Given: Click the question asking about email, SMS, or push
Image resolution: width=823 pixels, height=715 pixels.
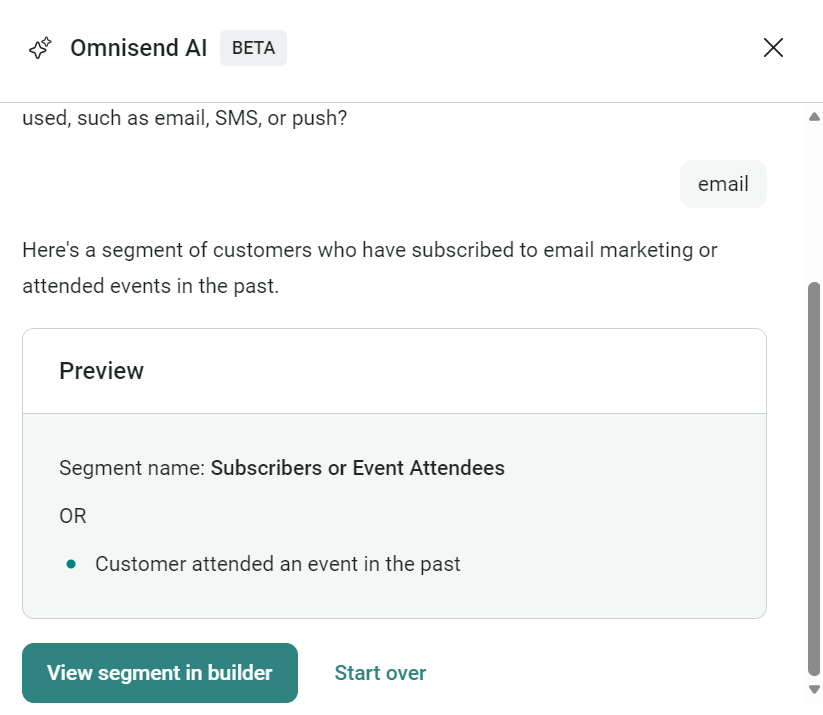Looking at the screenshot, I should pyautogui.click(x=185, y=117).
